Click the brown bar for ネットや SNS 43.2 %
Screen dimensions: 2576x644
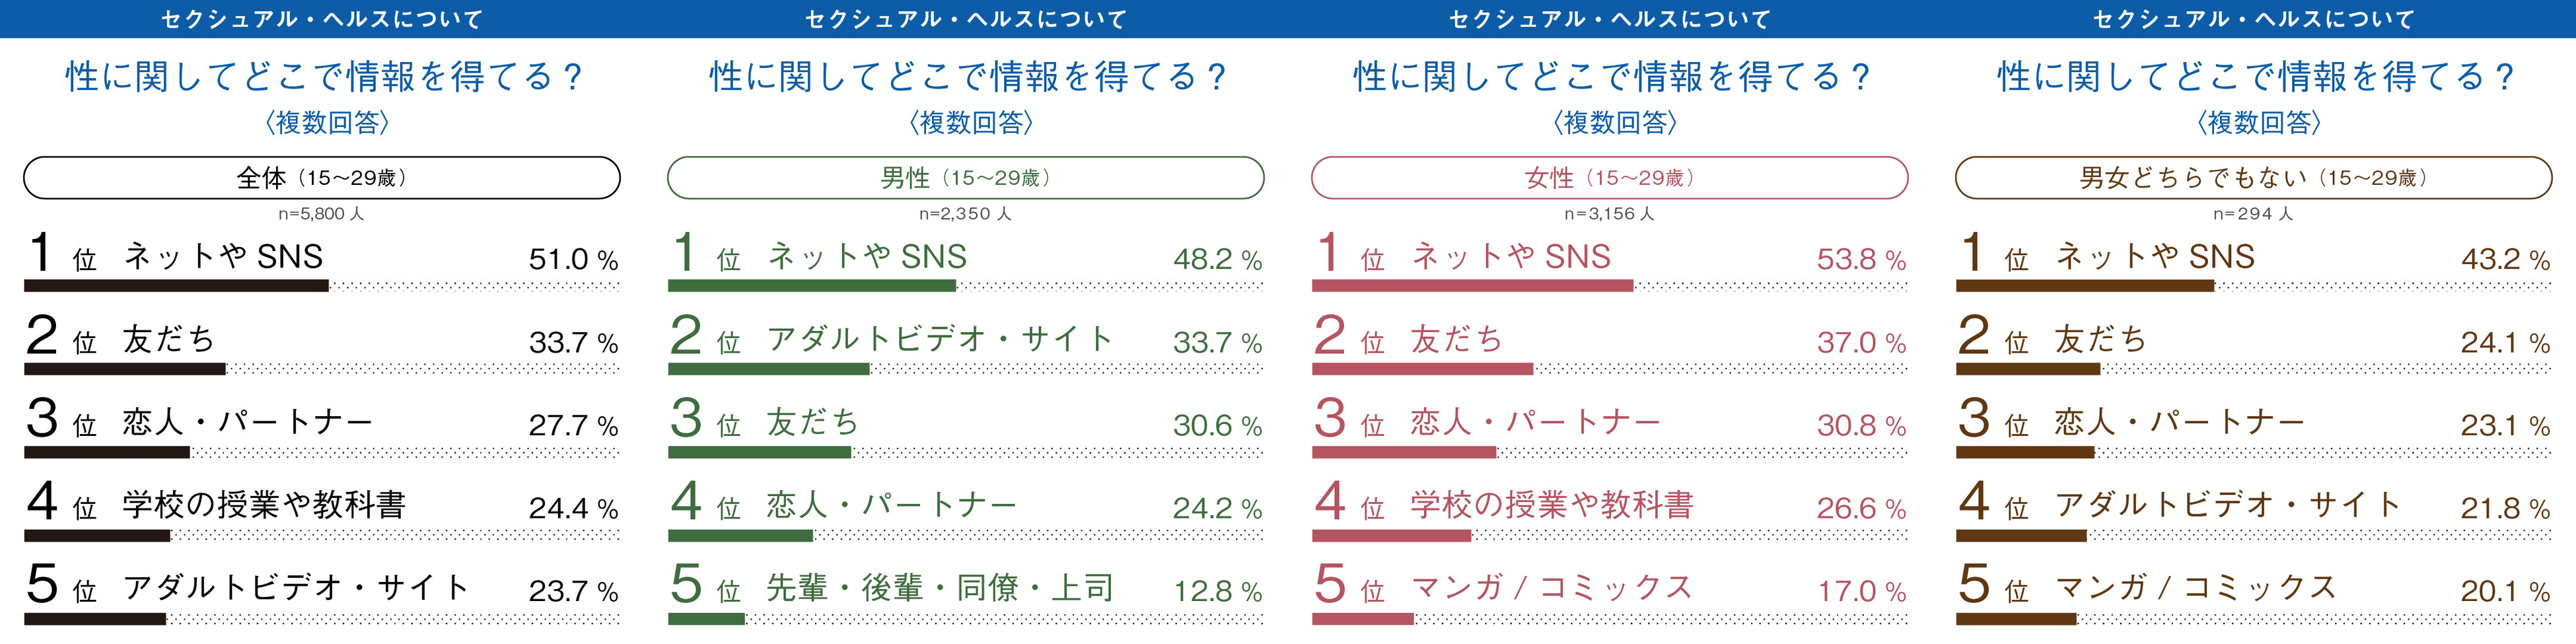pos(2085,286)
